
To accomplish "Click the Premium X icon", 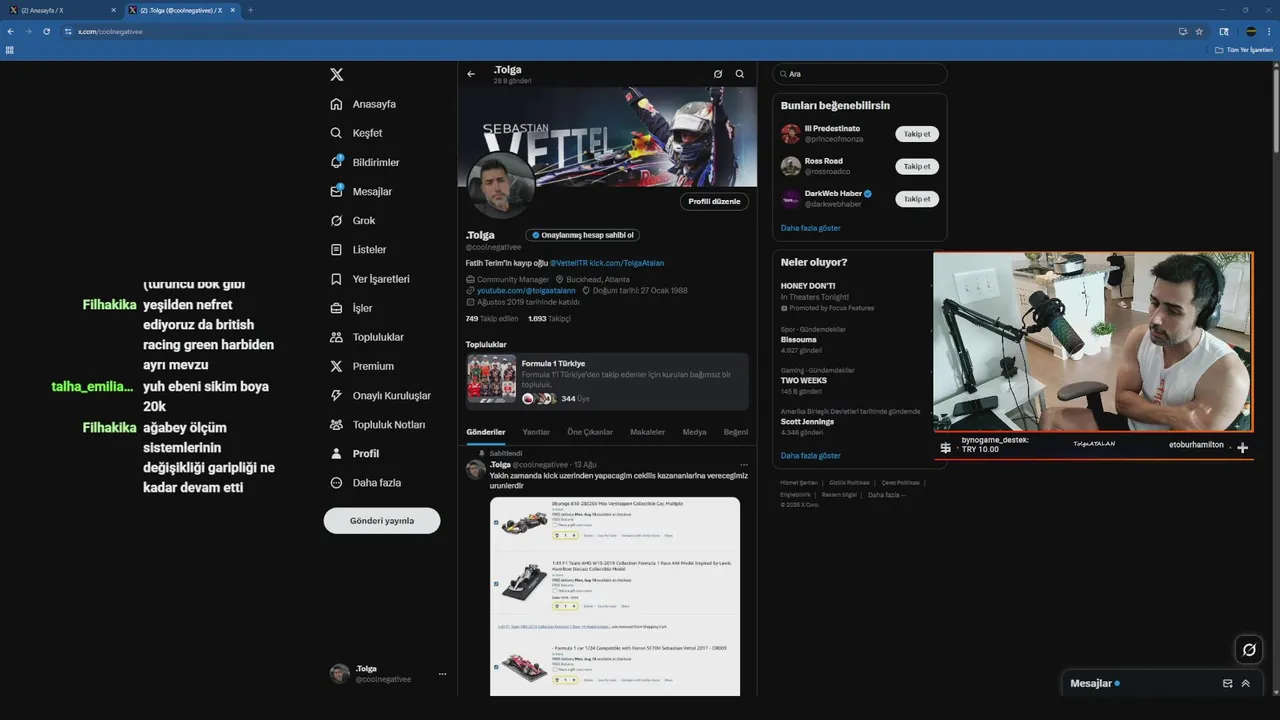I will coord(337,366).
